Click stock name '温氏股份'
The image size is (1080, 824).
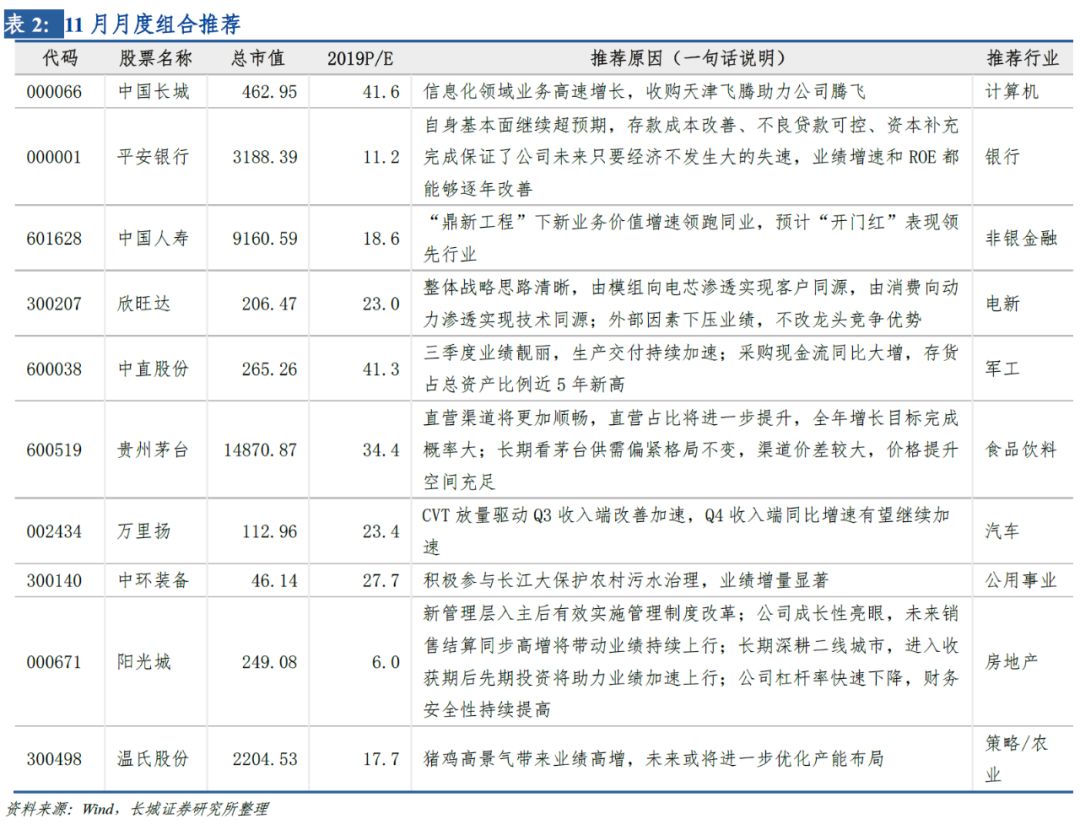153,759
